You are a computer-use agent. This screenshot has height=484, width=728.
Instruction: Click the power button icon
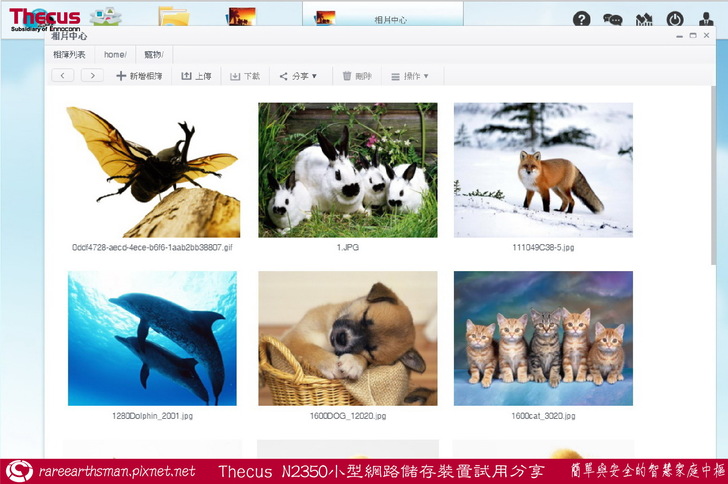[x=675, y=19]
